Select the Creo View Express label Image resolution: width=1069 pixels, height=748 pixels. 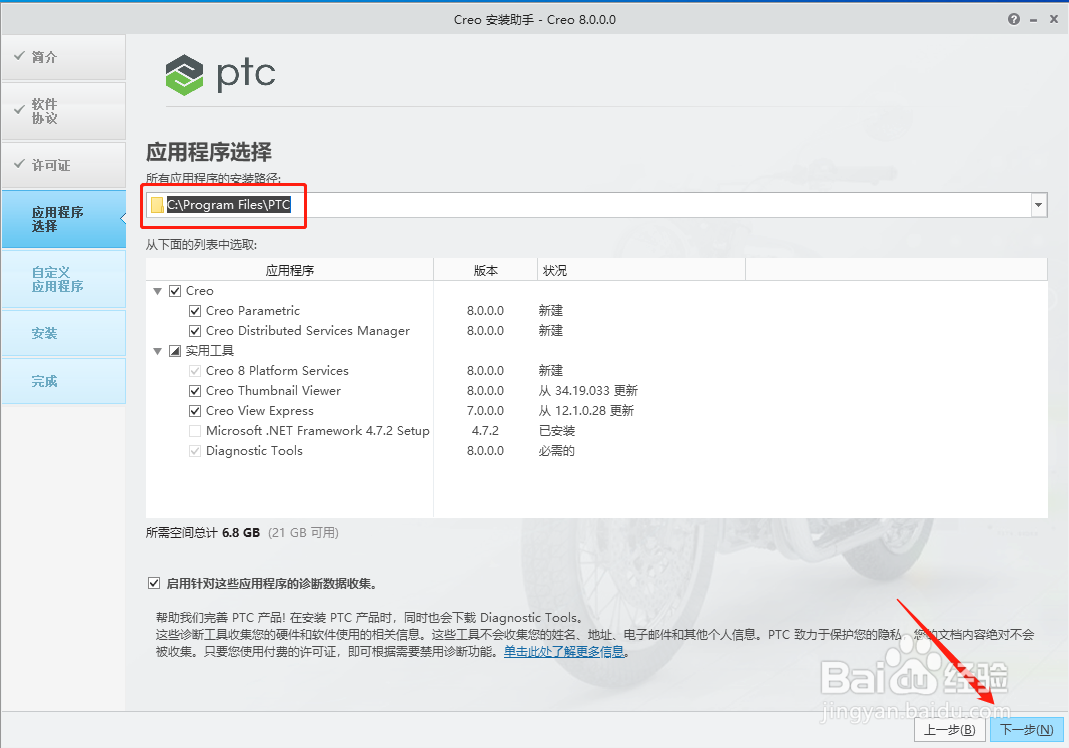[260, 411]
